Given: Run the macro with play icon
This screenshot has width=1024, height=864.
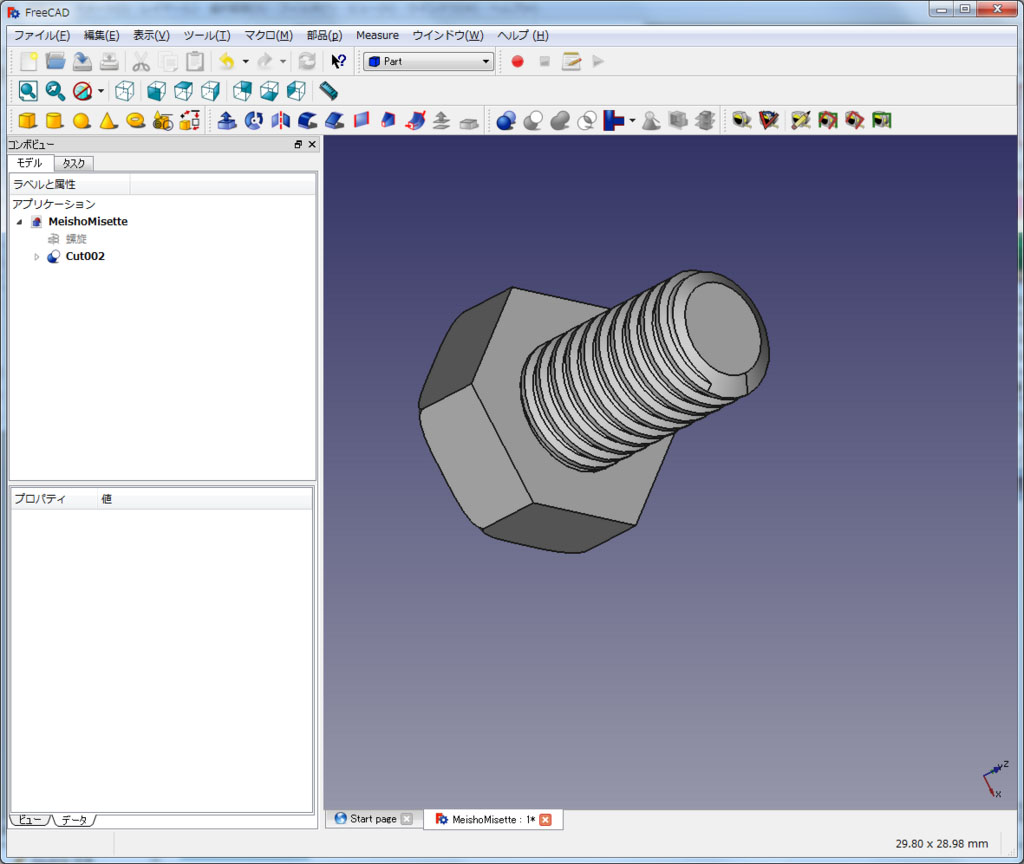Looking at the screenshot, I should pos(598,61).
